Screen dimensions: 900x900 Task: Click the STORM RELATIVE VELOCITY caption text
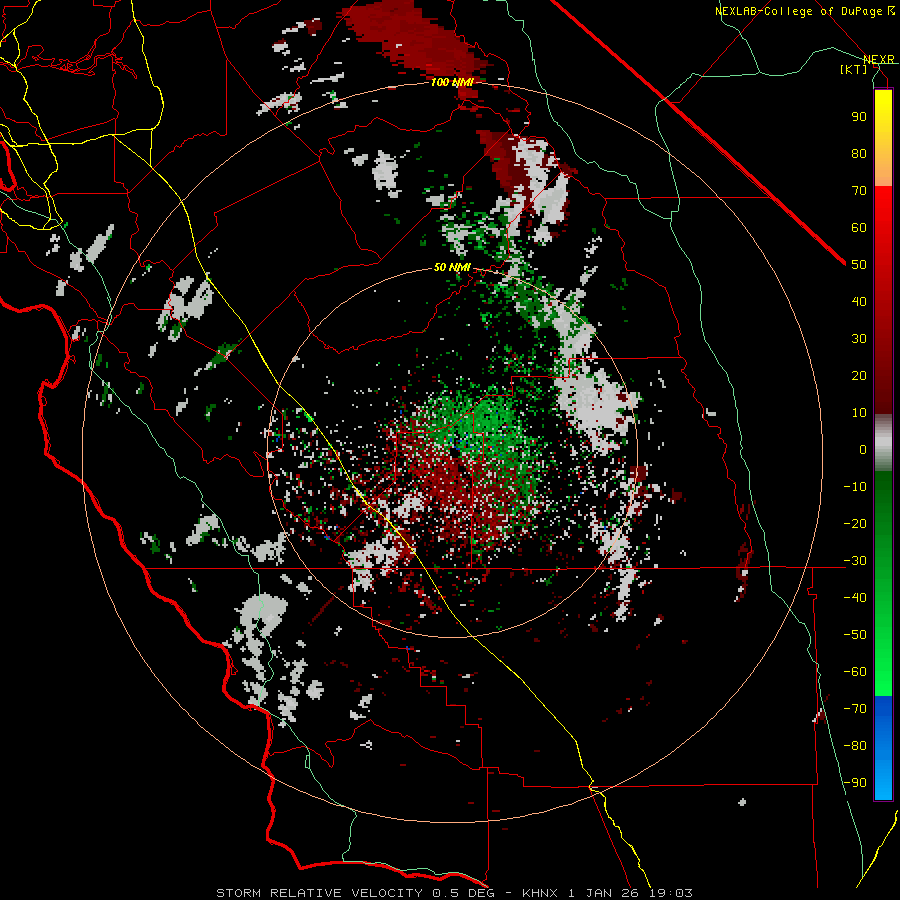tap(454, 893)
